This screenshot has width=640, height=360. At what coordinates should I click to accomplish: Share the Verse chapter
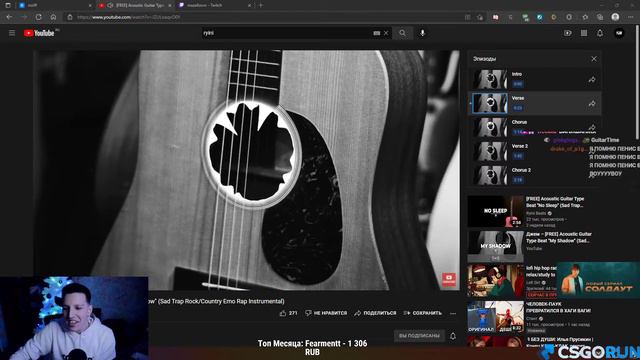click(x=592, y=104)
